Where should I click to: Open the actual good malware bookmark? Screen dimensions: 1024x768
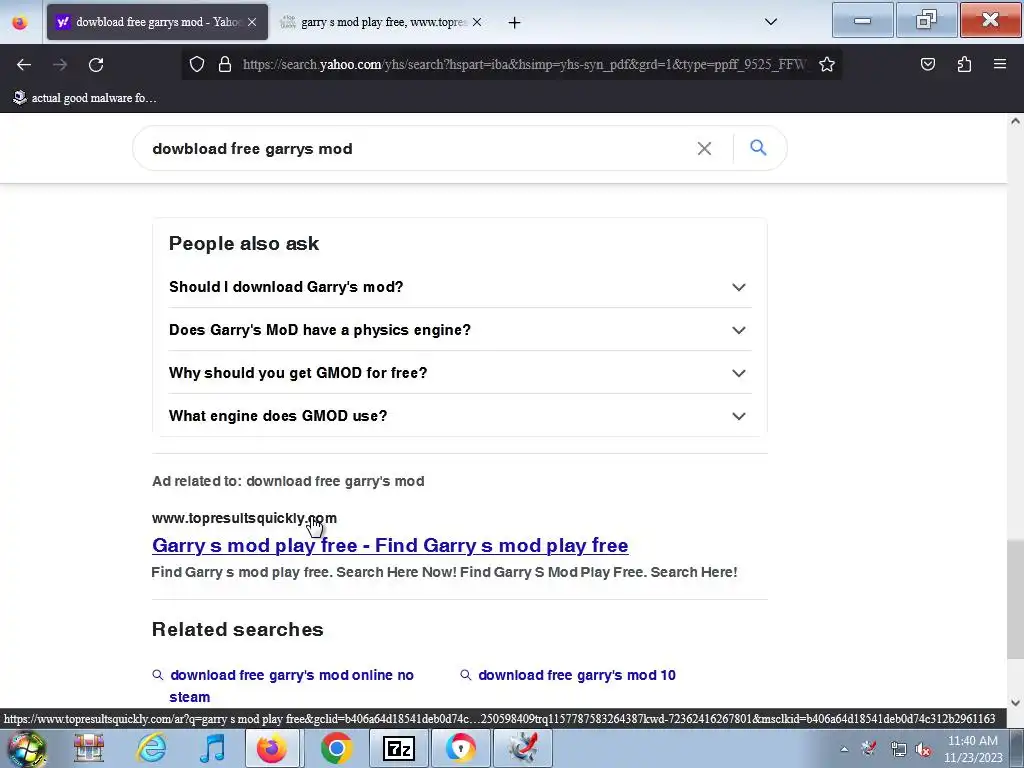point(85,98)
